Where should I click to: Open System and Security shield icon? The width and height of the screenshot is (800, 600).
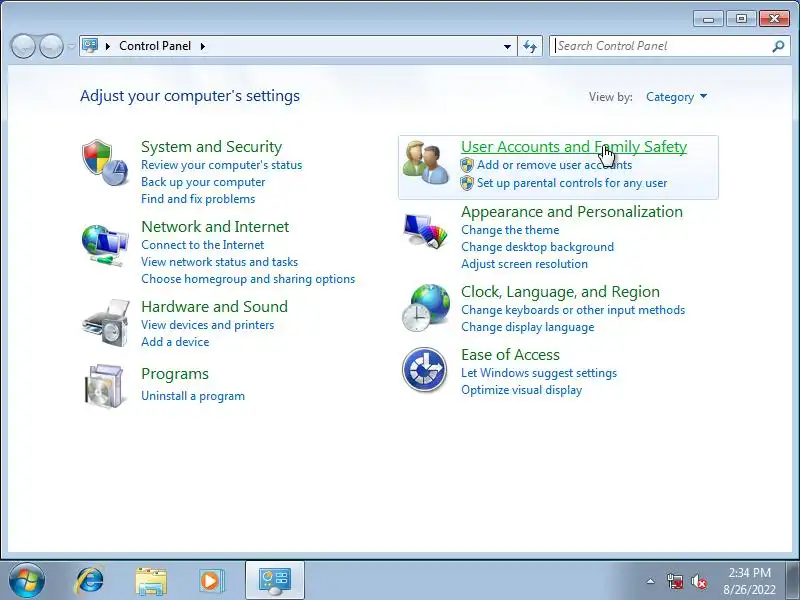[x=104, y=162]
